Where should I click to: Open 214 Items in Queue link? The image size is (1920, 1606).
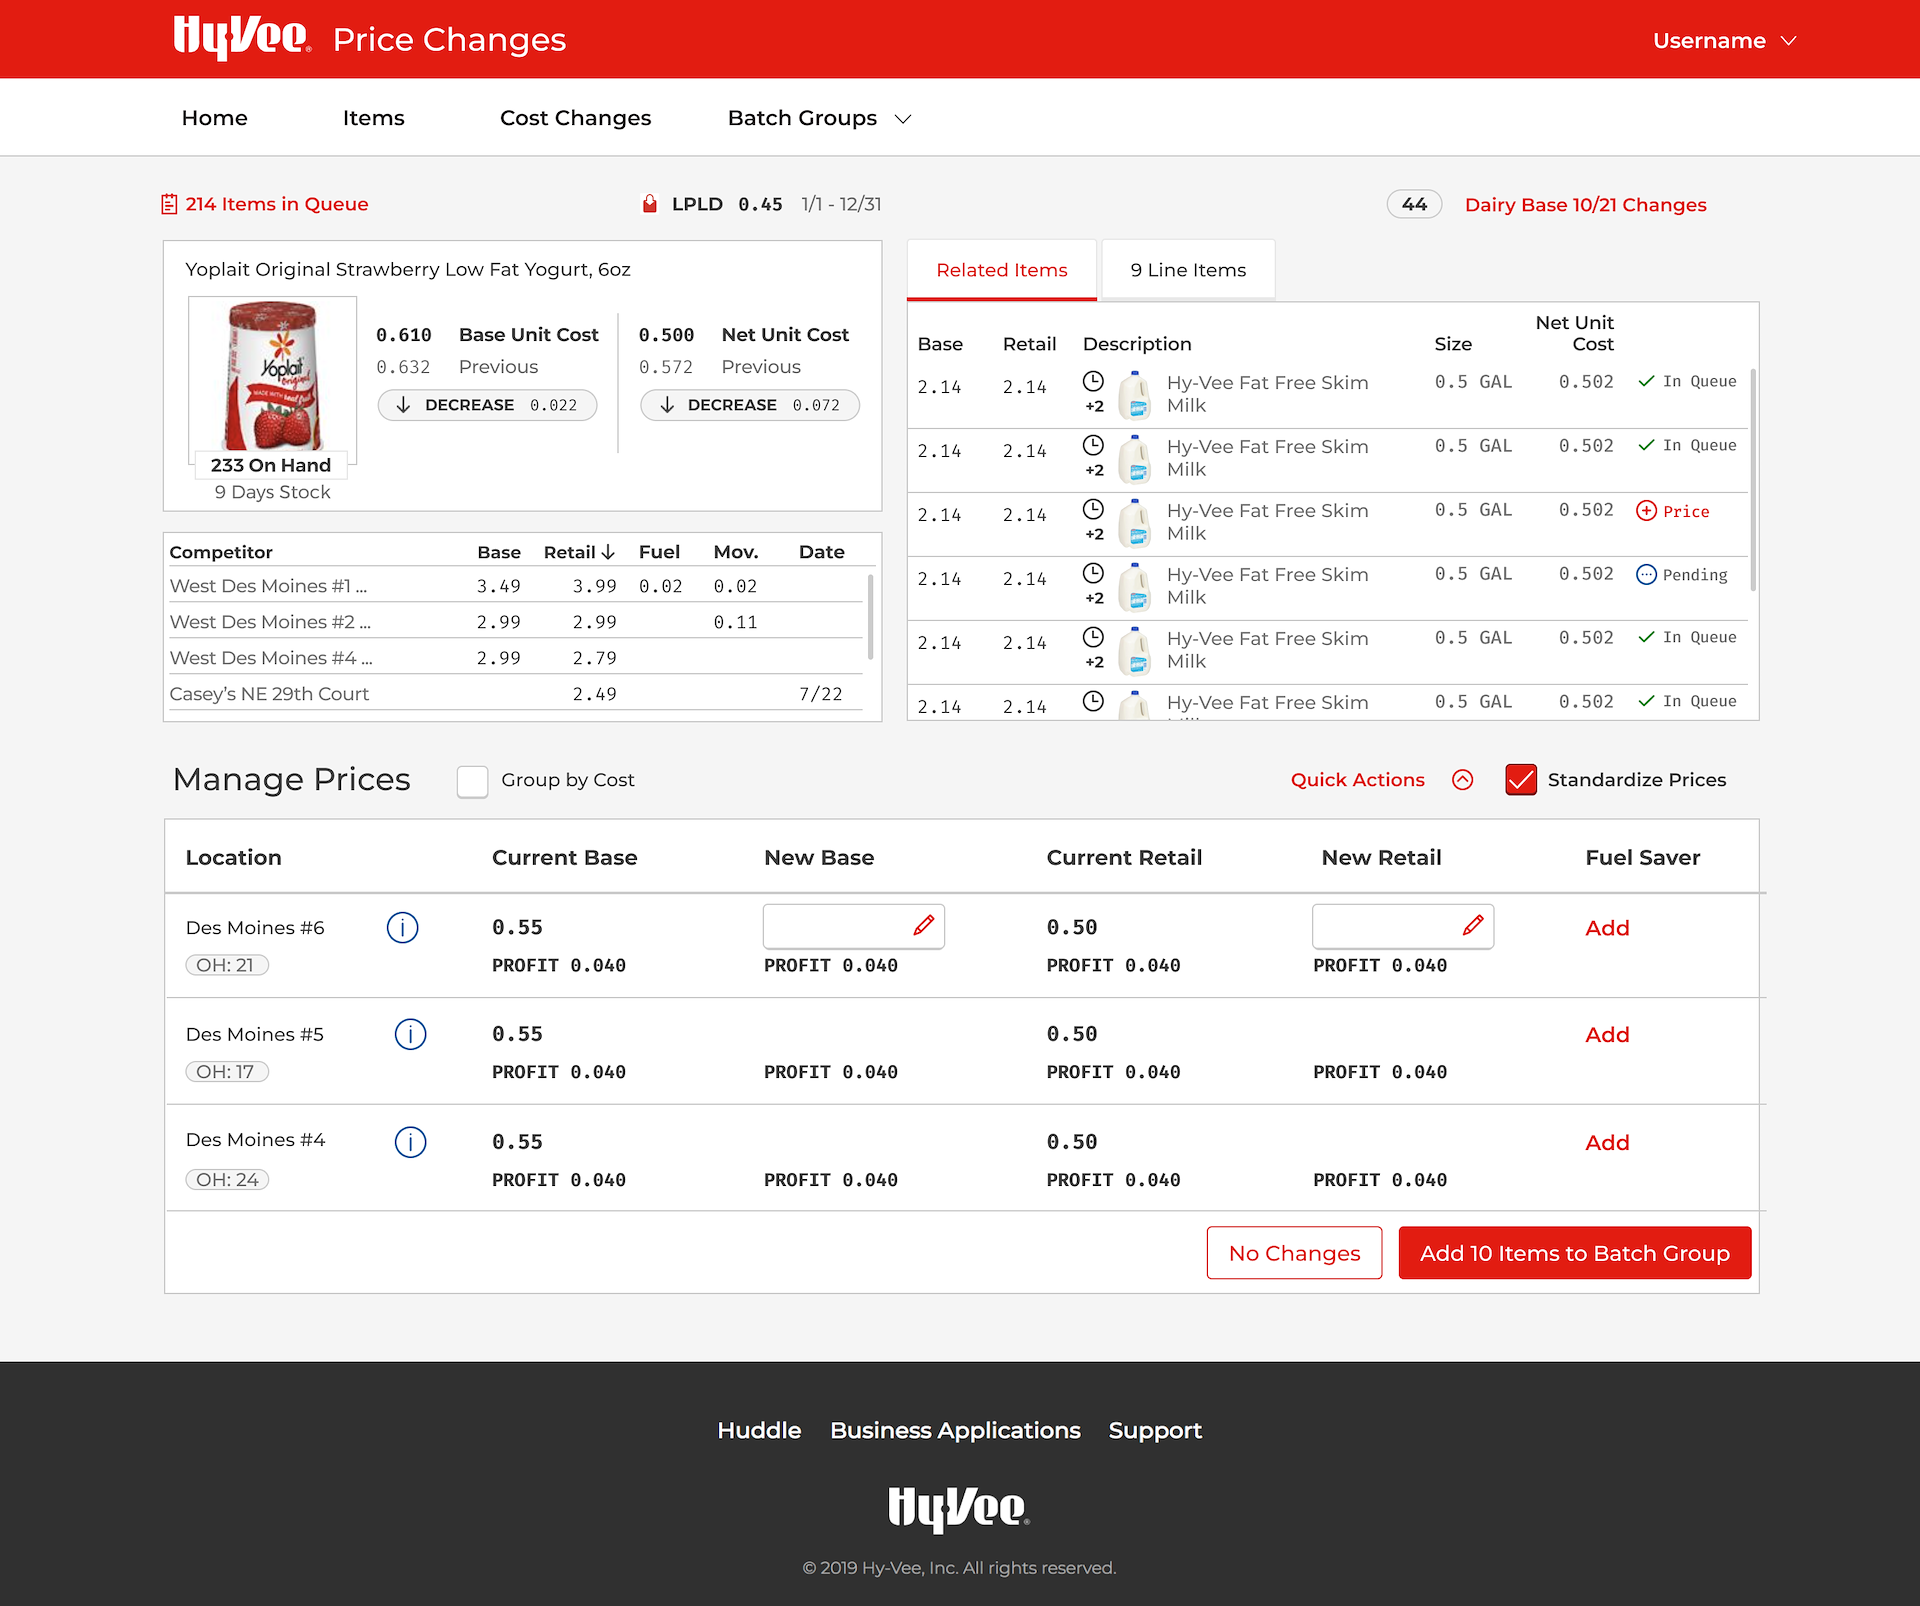click(277, 204)
